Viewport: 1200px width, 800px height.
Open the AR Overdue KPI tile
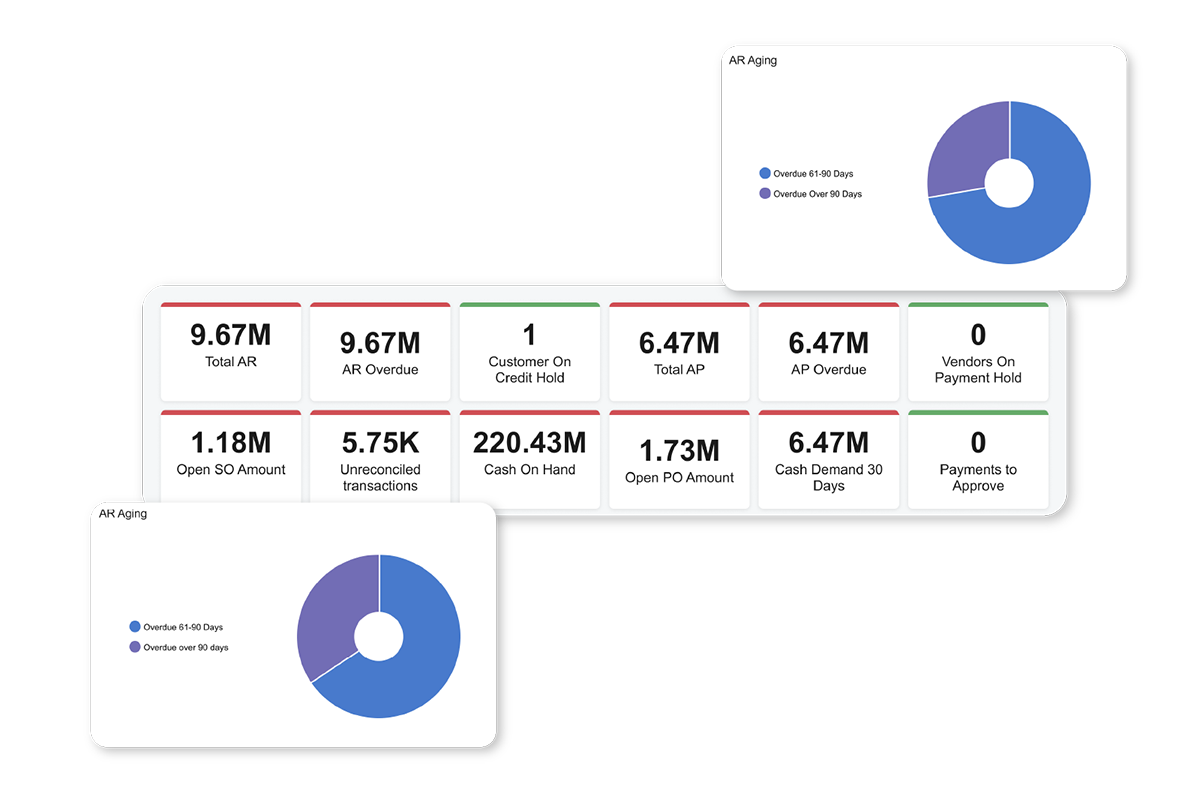tap(380, 351)
